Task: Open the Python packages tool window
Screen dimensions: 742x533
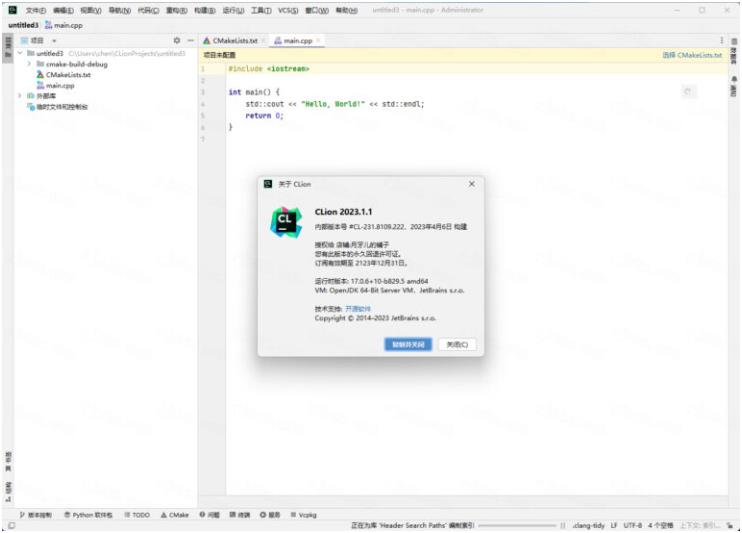Action: [x=88, y=515]
